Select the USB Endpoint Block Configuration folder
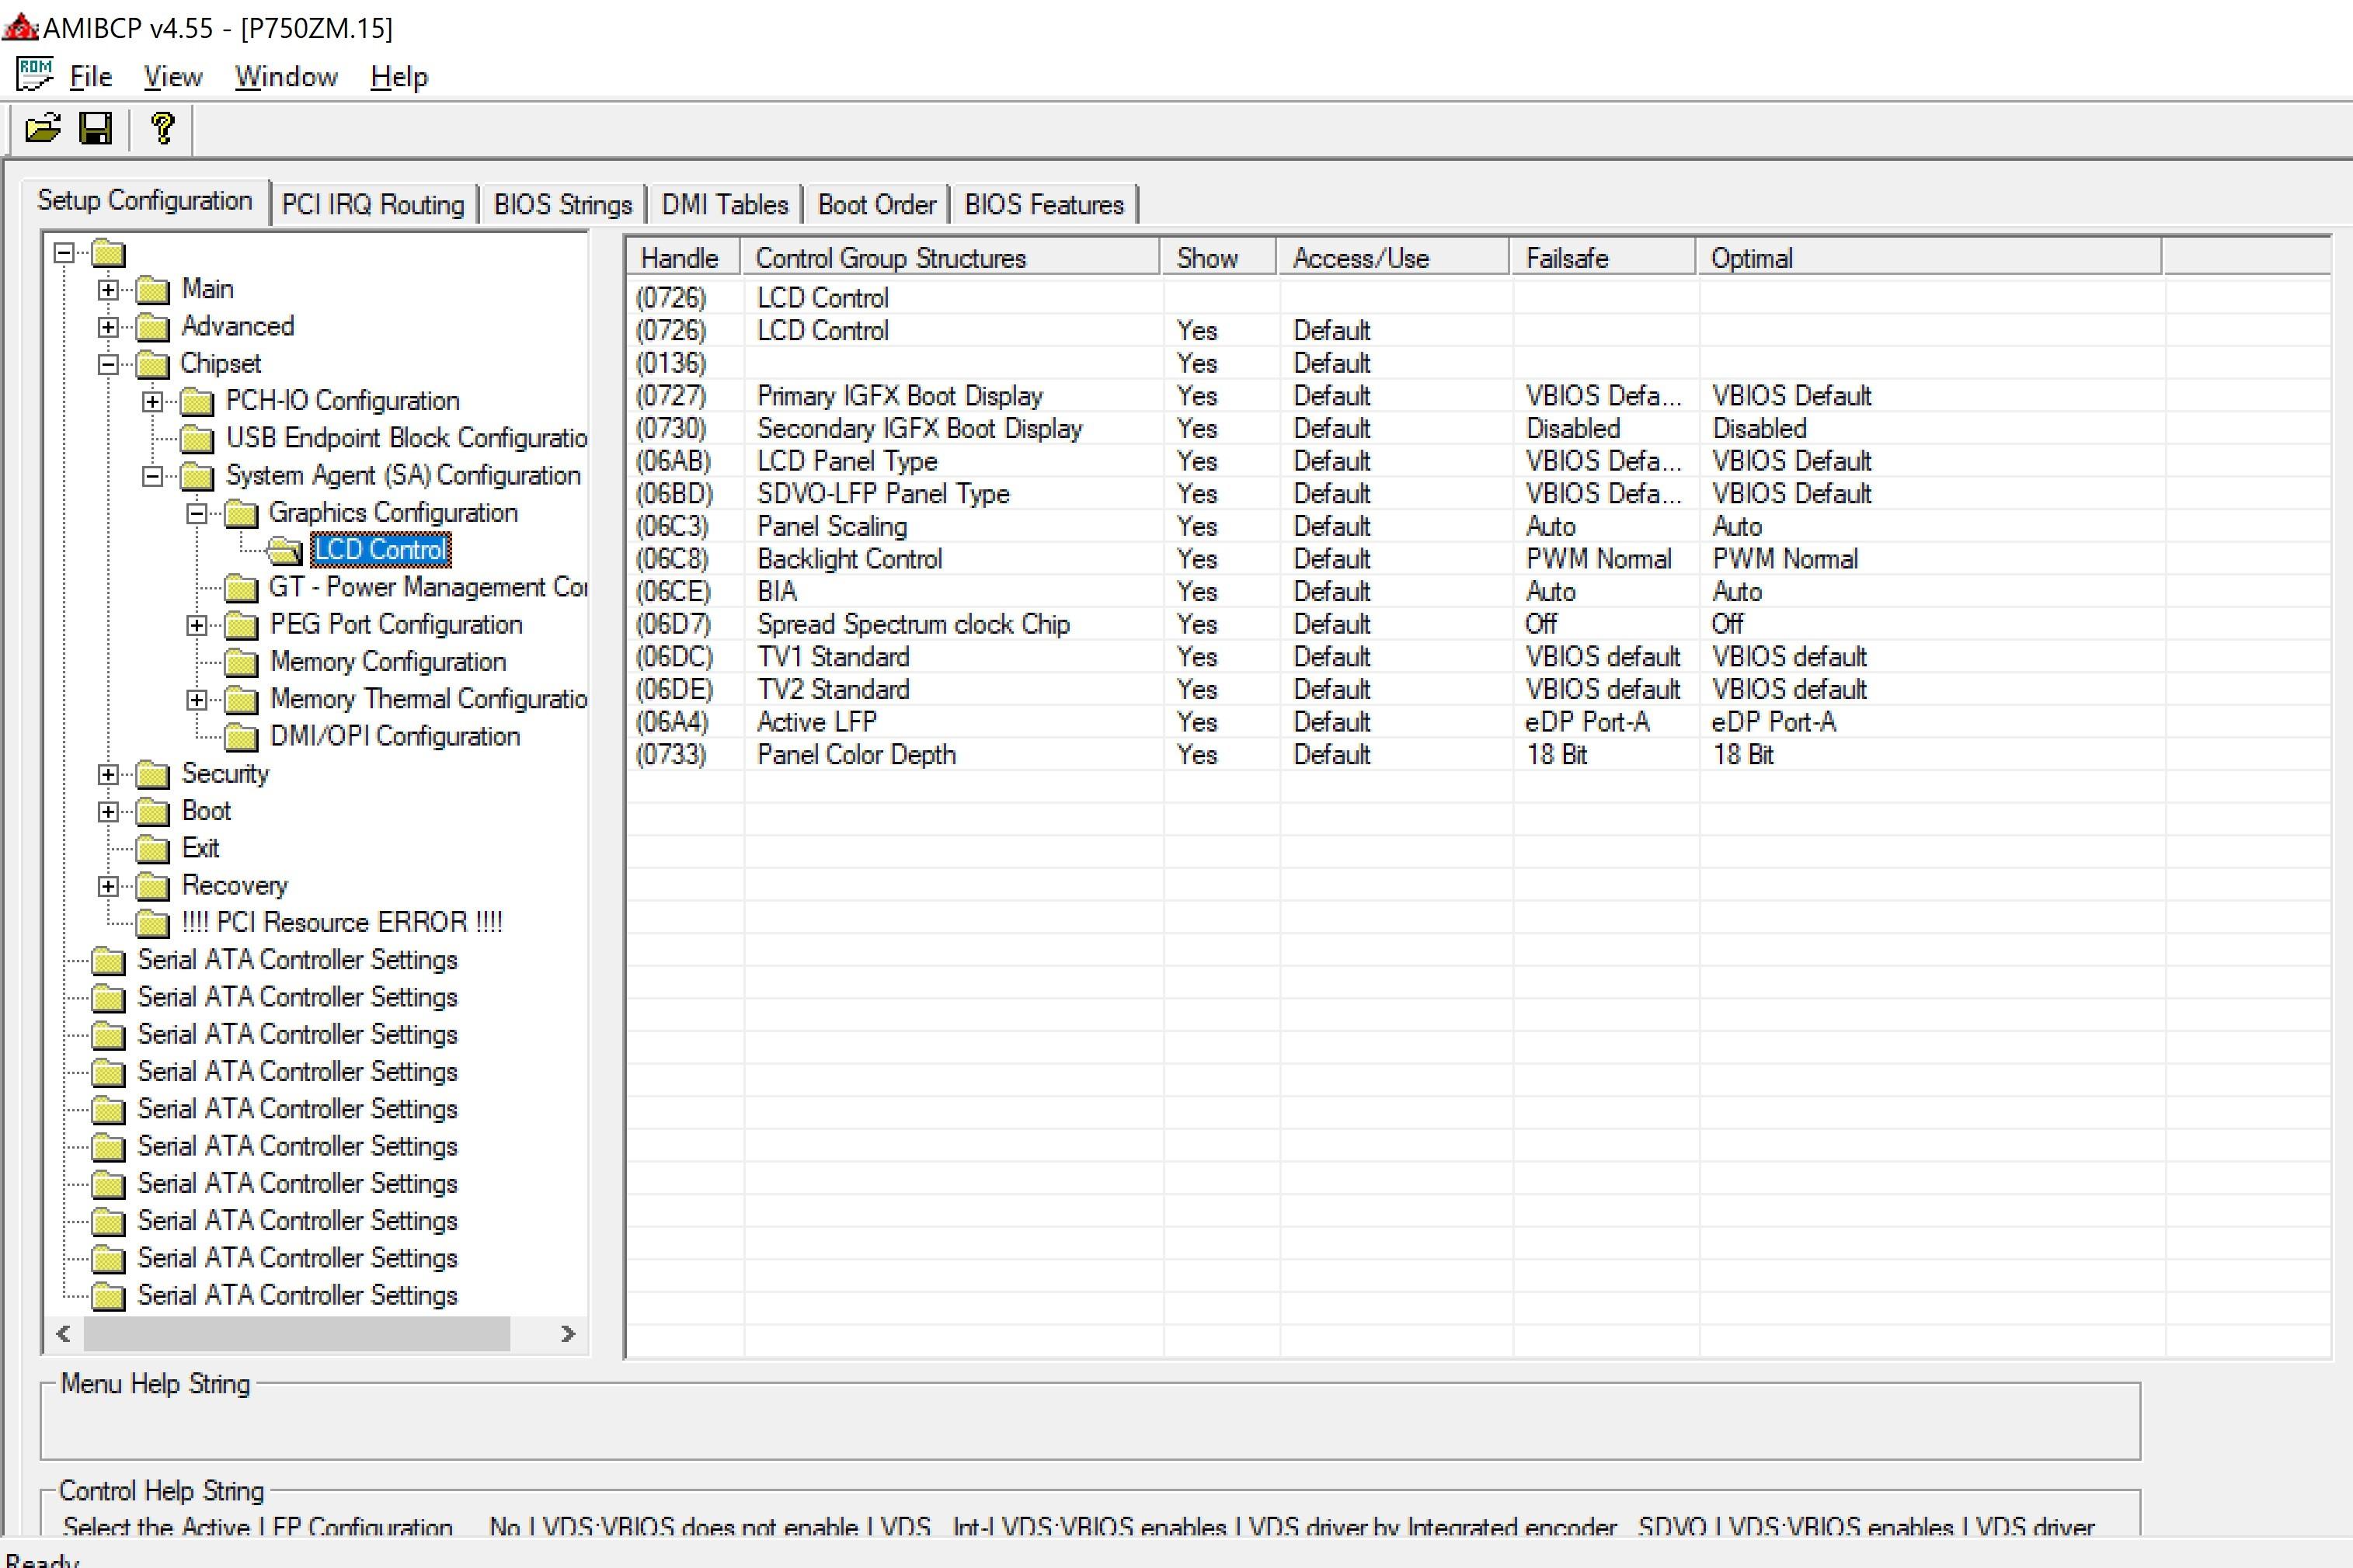2353x1568 pixels. point(406,438)
